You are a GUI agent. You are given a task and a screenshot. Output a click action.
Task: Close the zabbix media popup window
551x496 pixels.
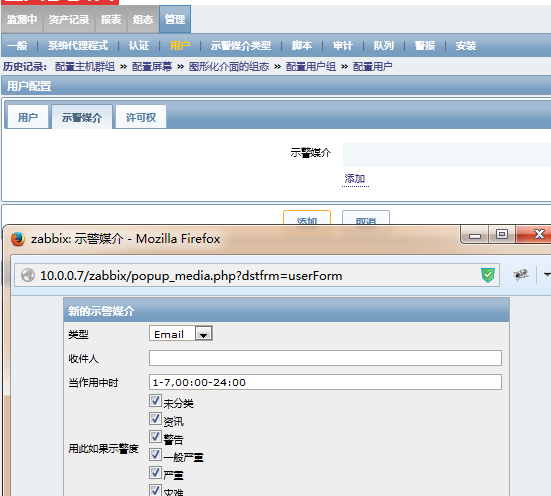535,234
